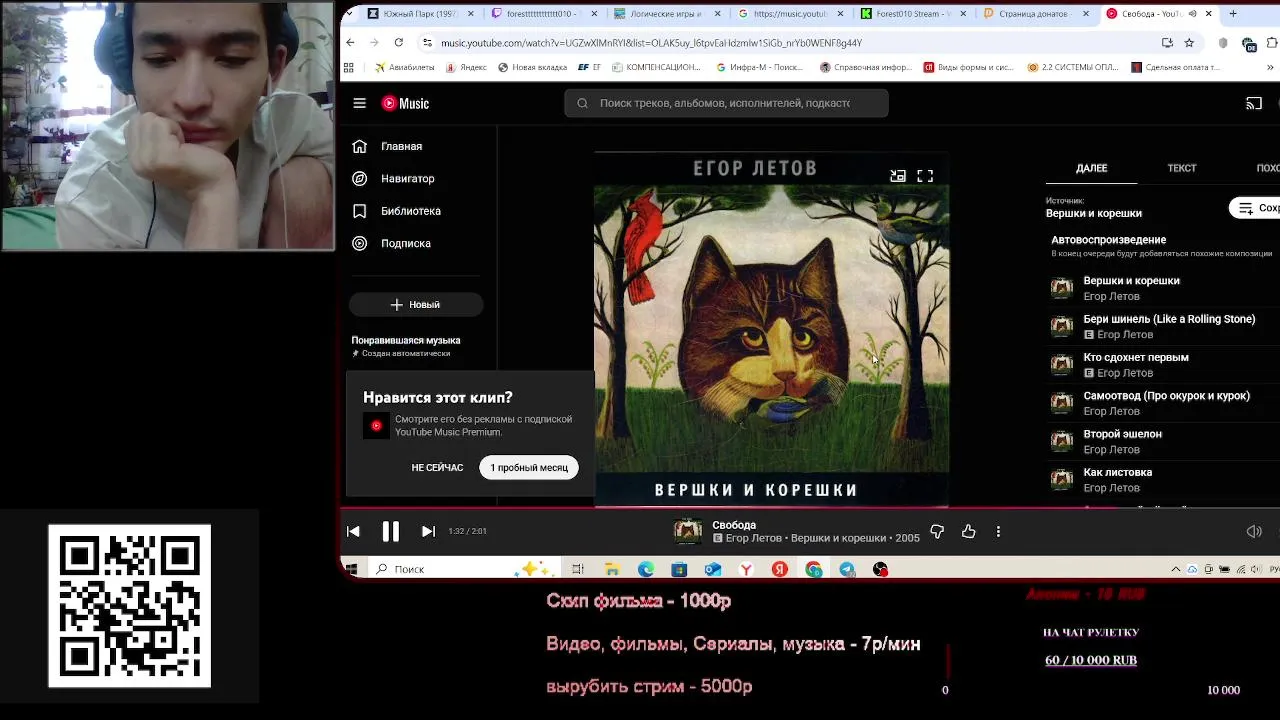1280x720 pixels.
Task: Dismiss the Premium promo with Не сейчас
Action: tap(437, 468)
